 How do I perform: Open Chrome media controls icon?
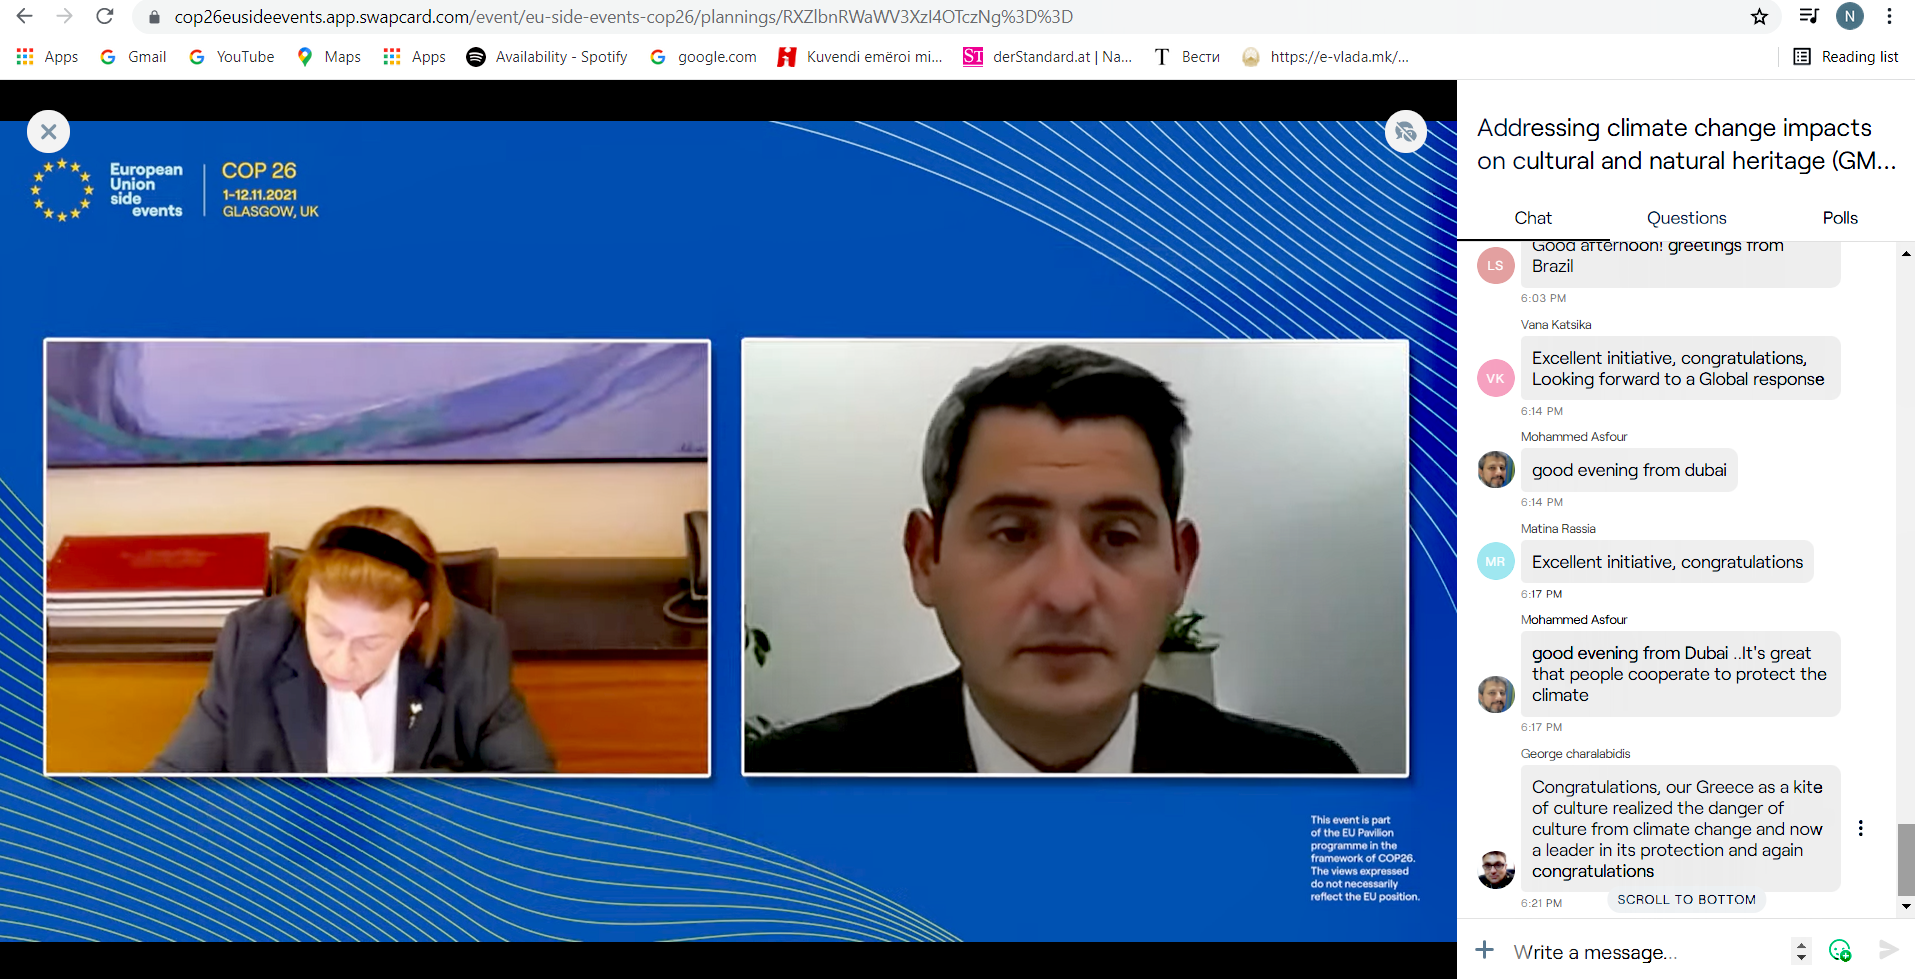(x=1808, y=17)
